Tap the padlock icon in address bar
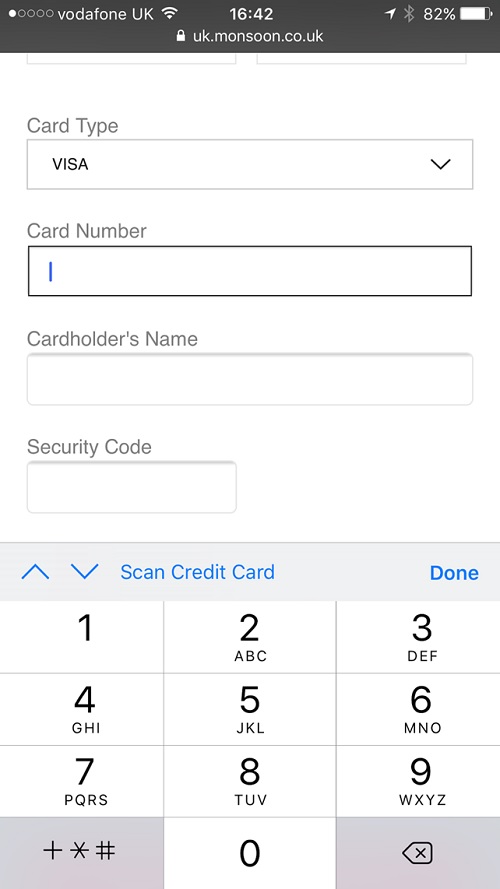The width and height of the screenshot is (500, 889). click(x=181, y=36)
